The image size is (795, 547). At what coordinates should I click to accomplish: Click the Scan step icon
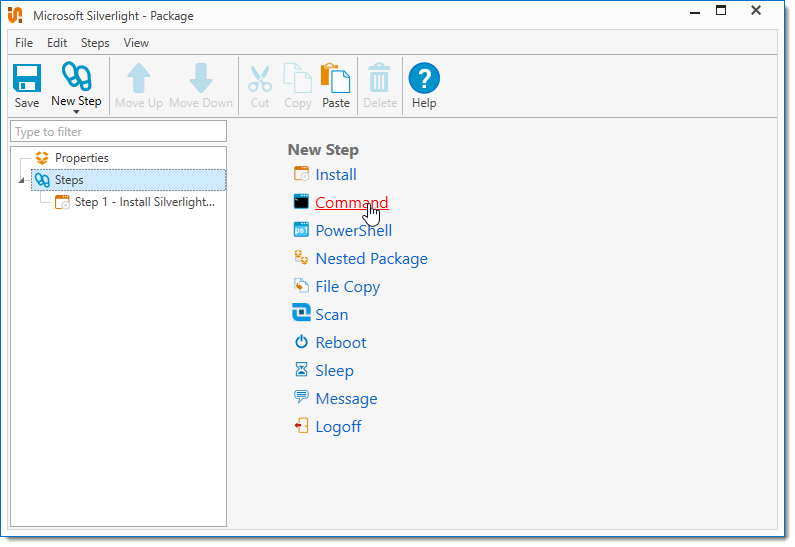pos(301,314)
